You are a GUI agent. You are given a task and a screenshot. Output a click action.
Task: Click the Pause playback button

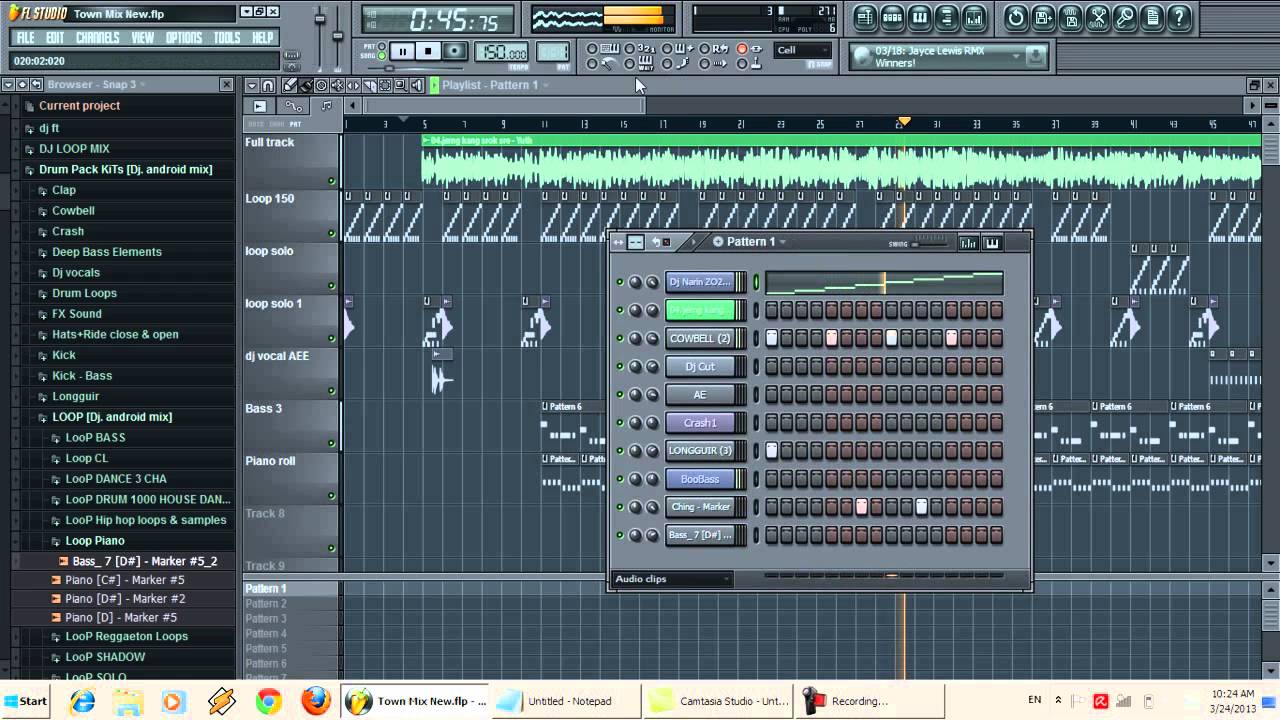coord(402,51)
